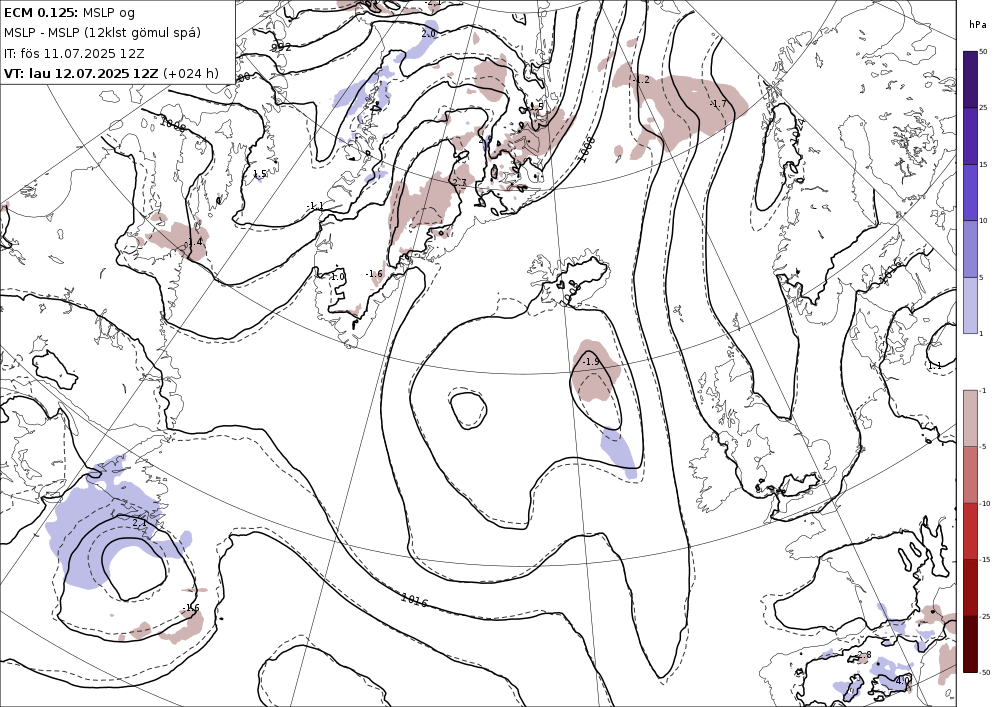1000x707 pixels.
Task: Click the '-1.9' value south of Iceland
Action: click(x=591, y=361)
